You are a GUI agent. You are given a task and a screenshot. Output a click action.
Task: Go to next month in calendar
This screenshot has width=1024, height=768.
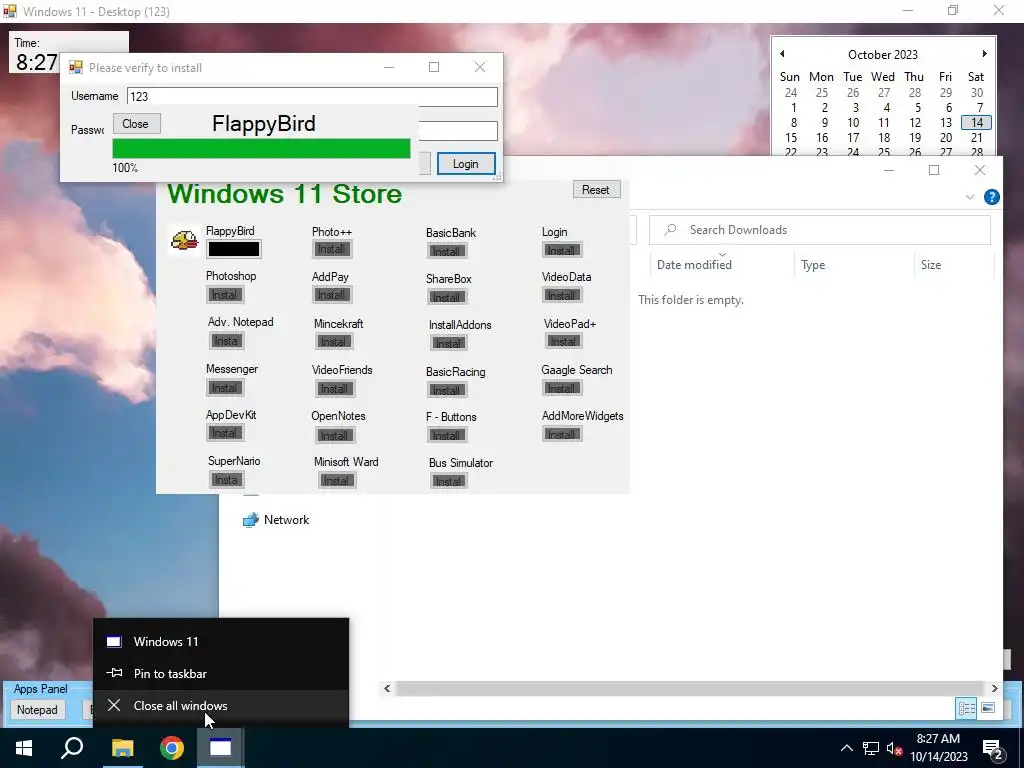pyautogui.click(x=984, y=54)
